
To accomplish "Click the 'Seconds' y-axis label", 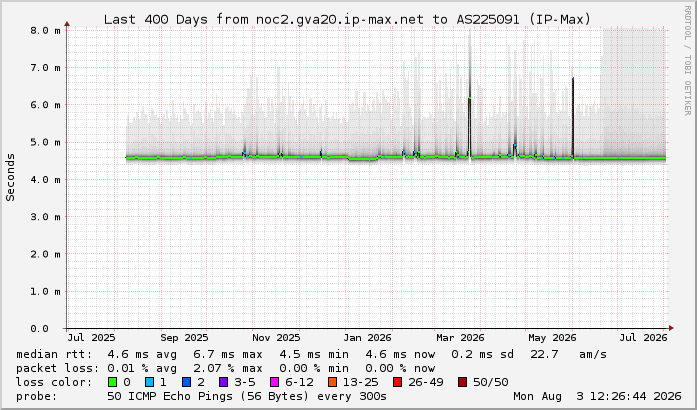I will tap(10, 177).
